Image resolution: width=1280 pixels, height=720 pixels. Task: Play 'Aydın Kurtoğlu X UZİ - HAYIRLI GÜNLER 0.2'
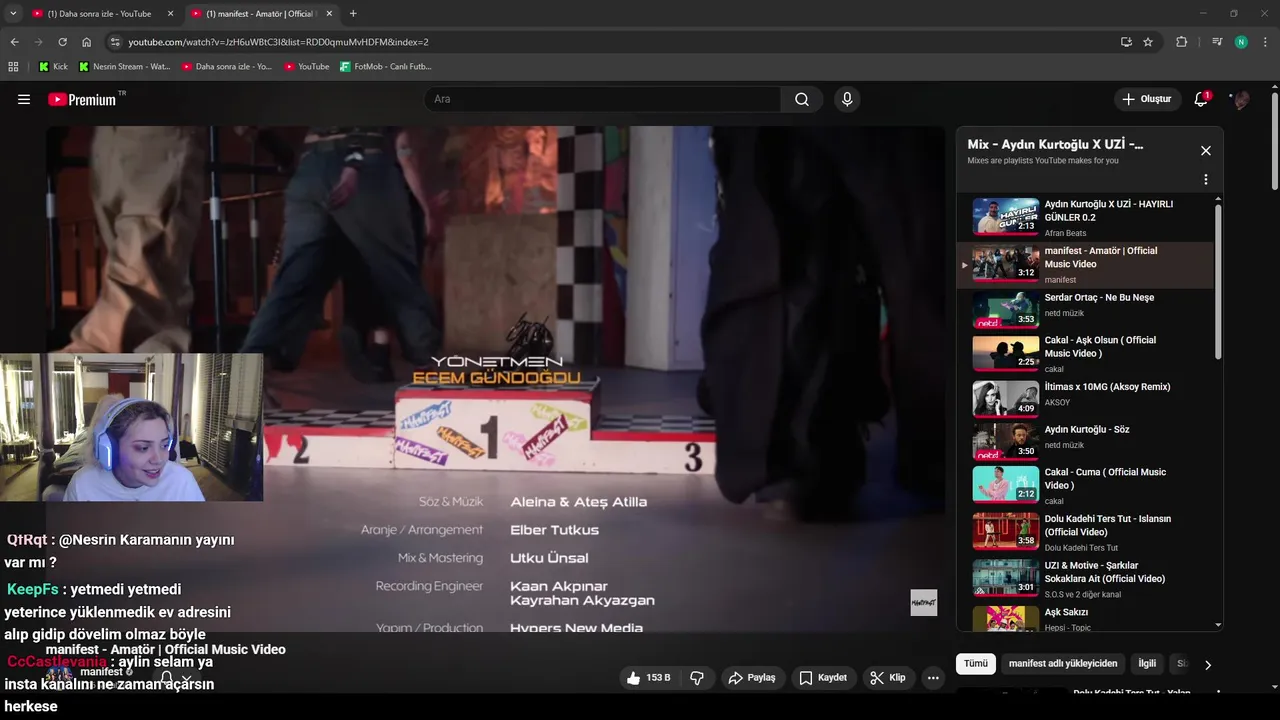(1085, 217)
